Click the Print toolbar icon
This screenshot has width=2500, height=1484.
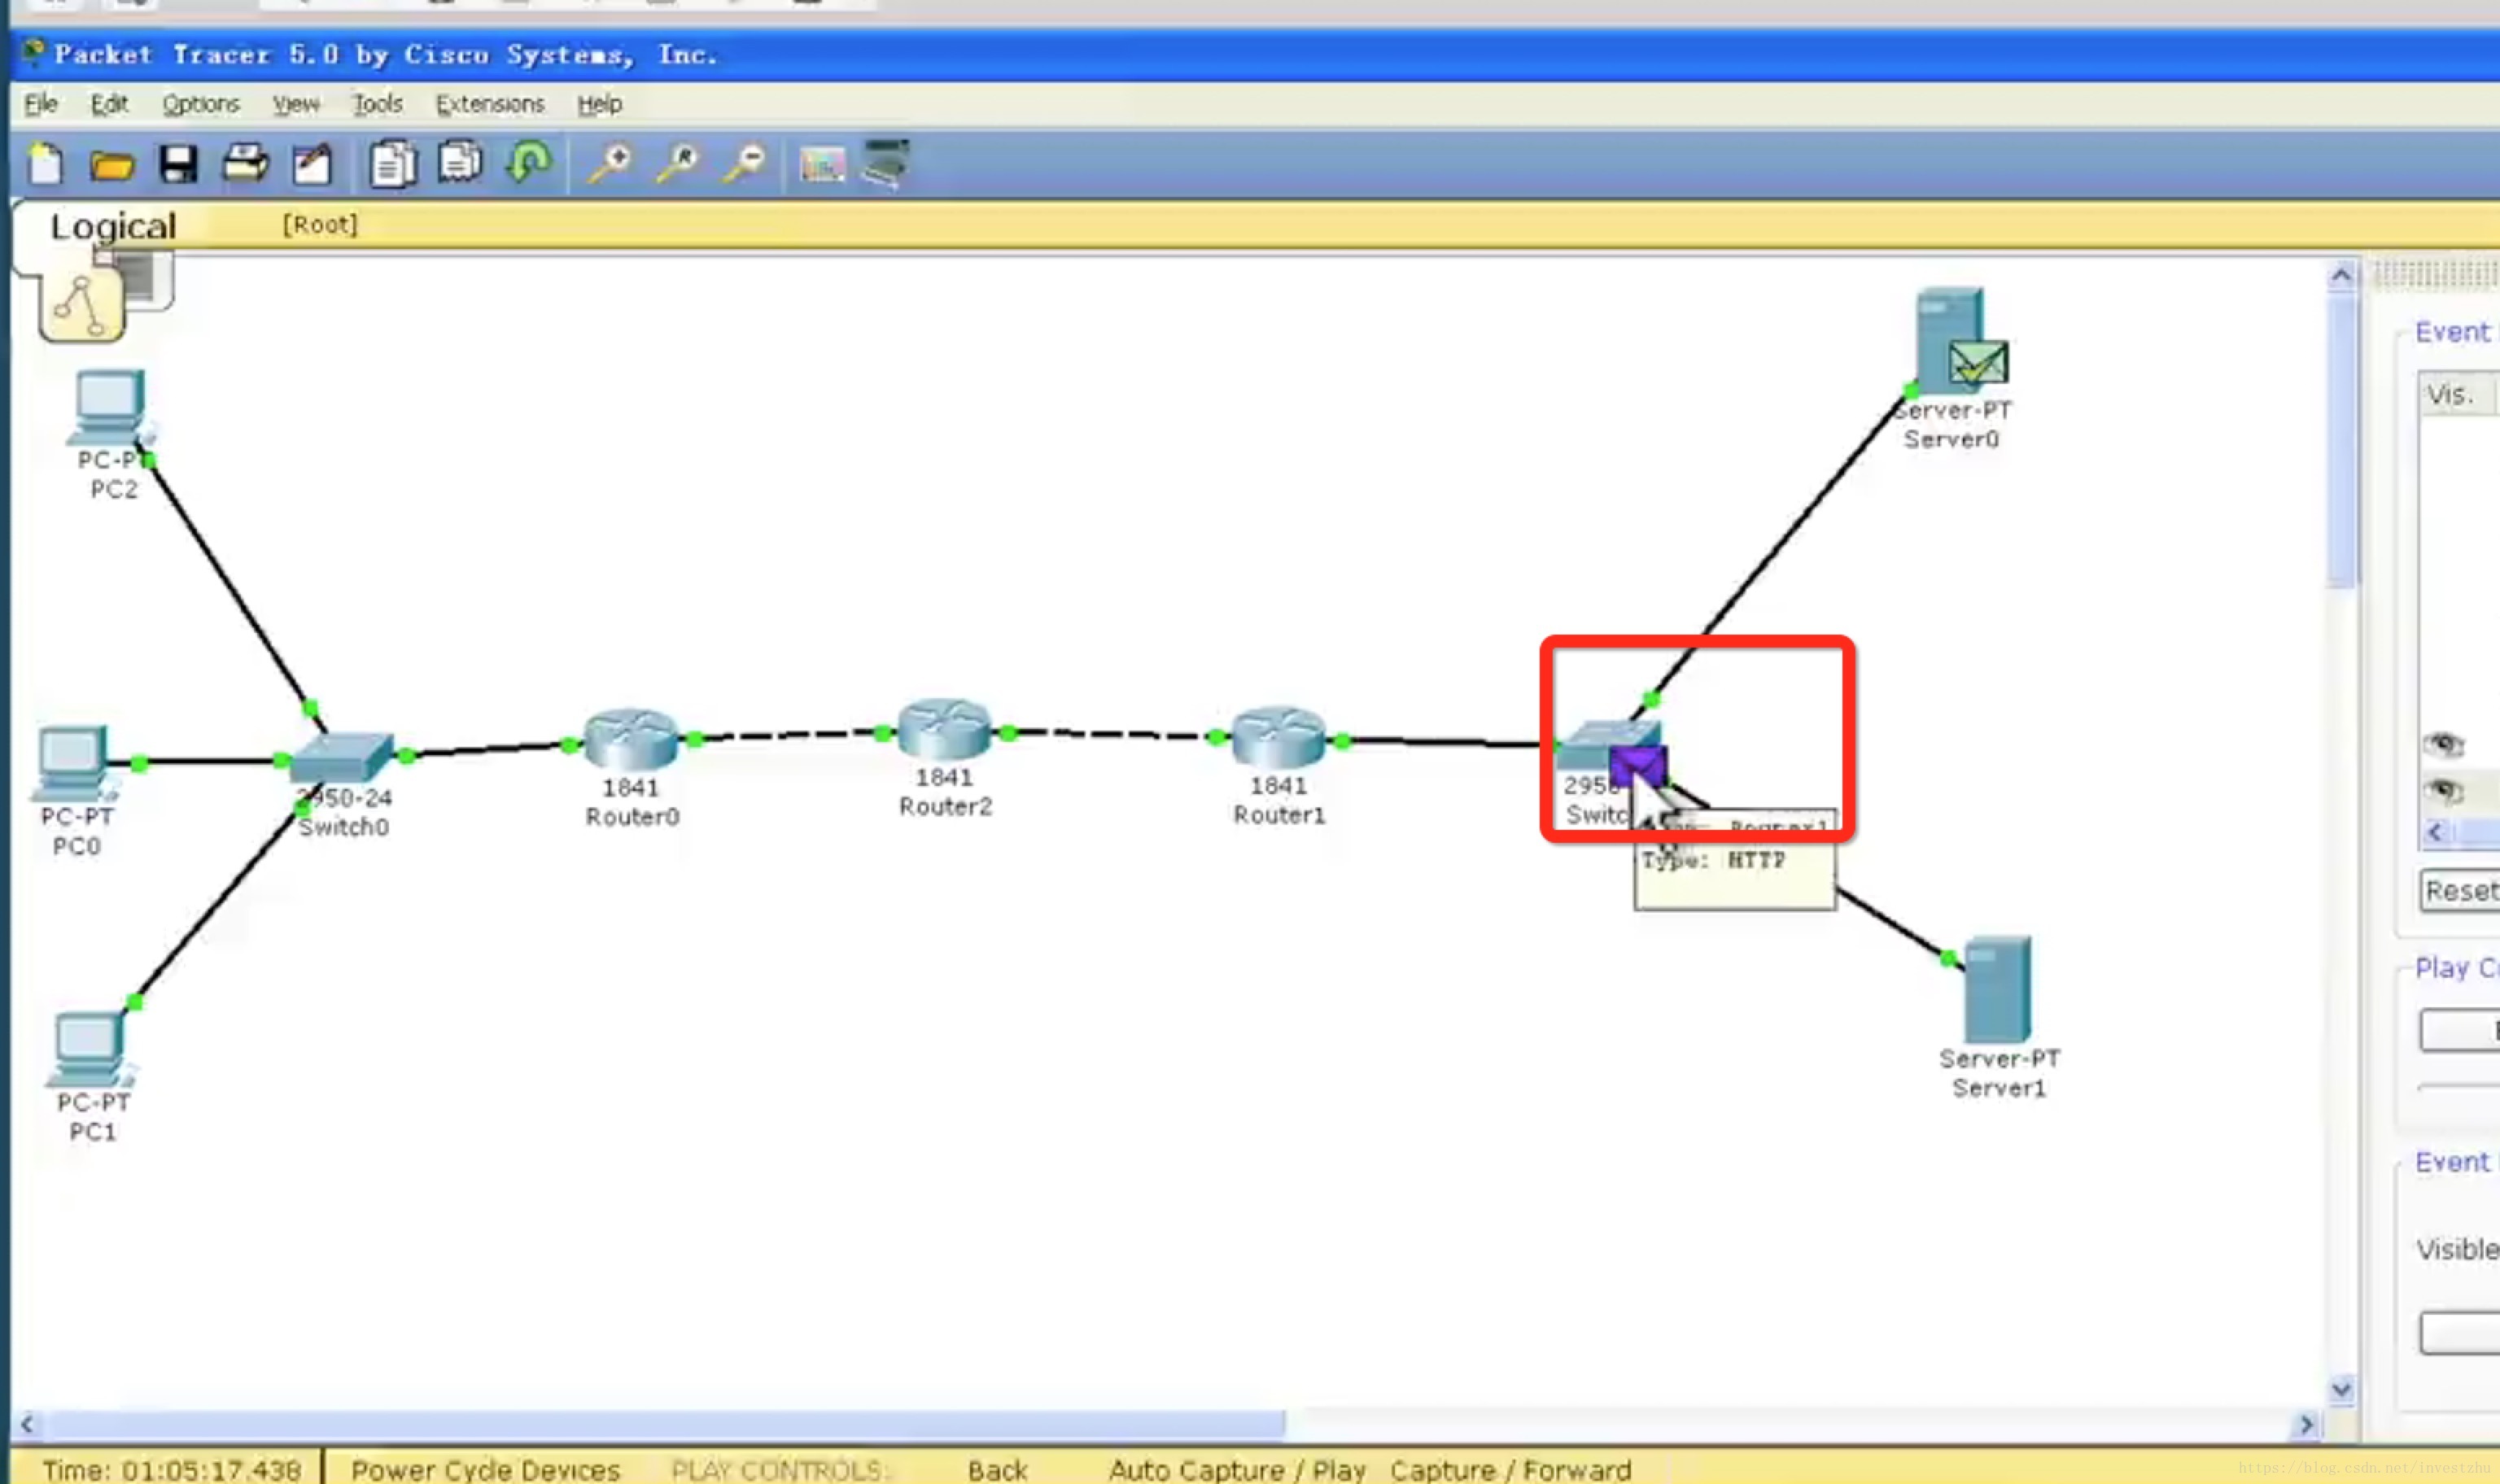246,163
